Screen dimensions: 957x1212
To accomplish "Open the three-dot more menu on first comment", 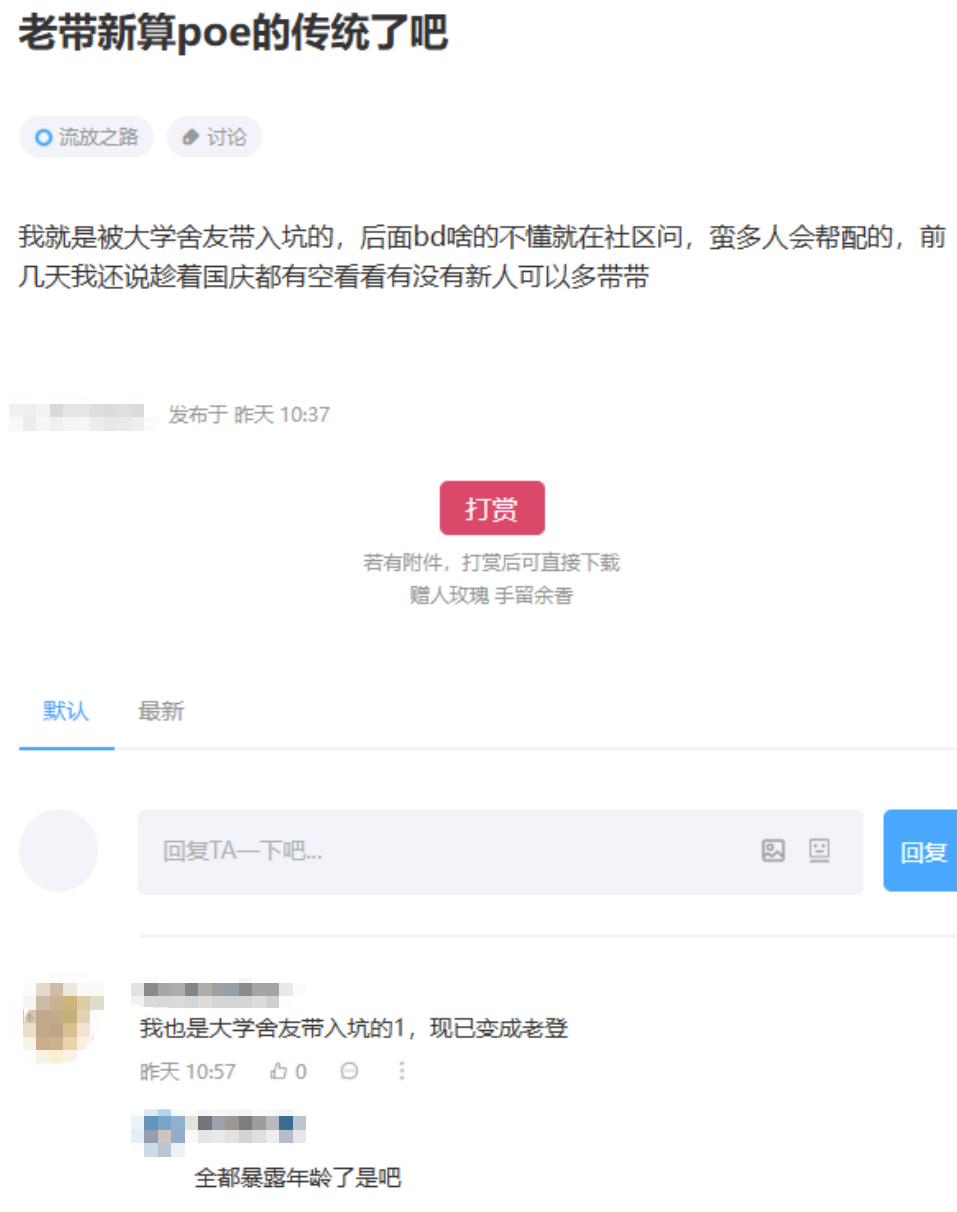I will pyautogui.click(x=402, y=1071).
